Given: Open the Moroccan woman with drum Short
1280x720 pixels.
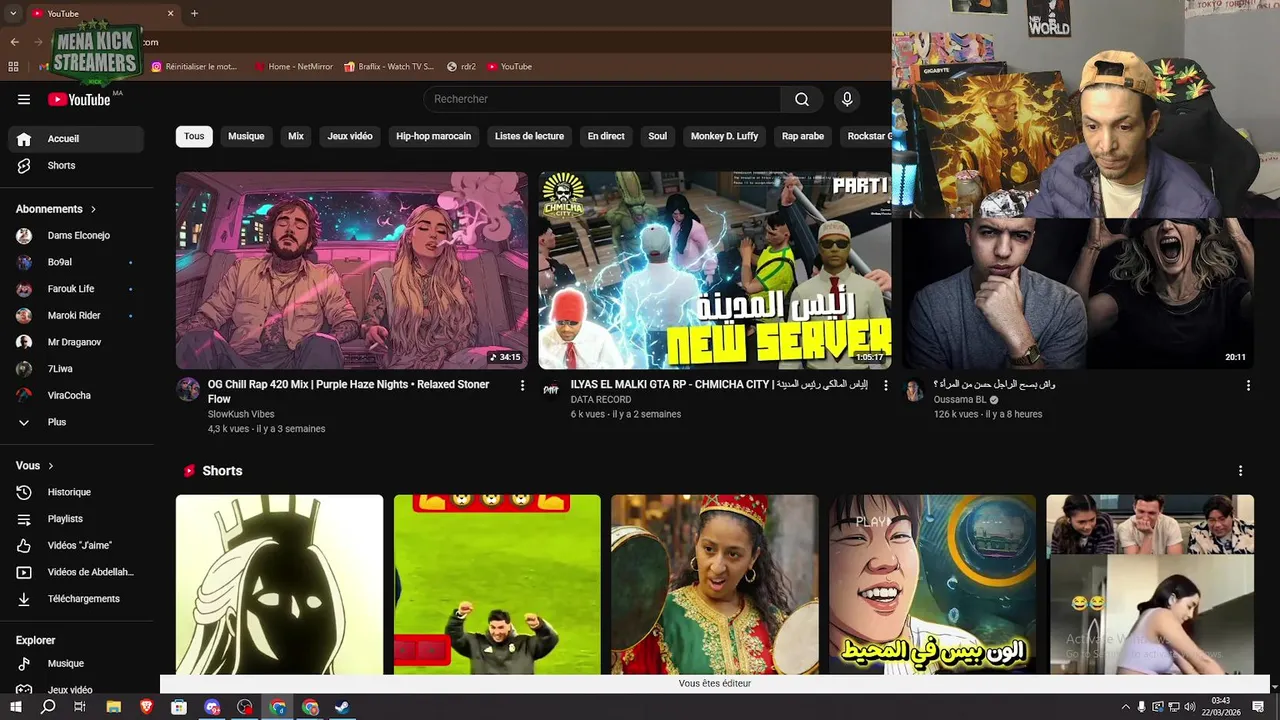Looking at the screenshot, I should coord(715,585).
